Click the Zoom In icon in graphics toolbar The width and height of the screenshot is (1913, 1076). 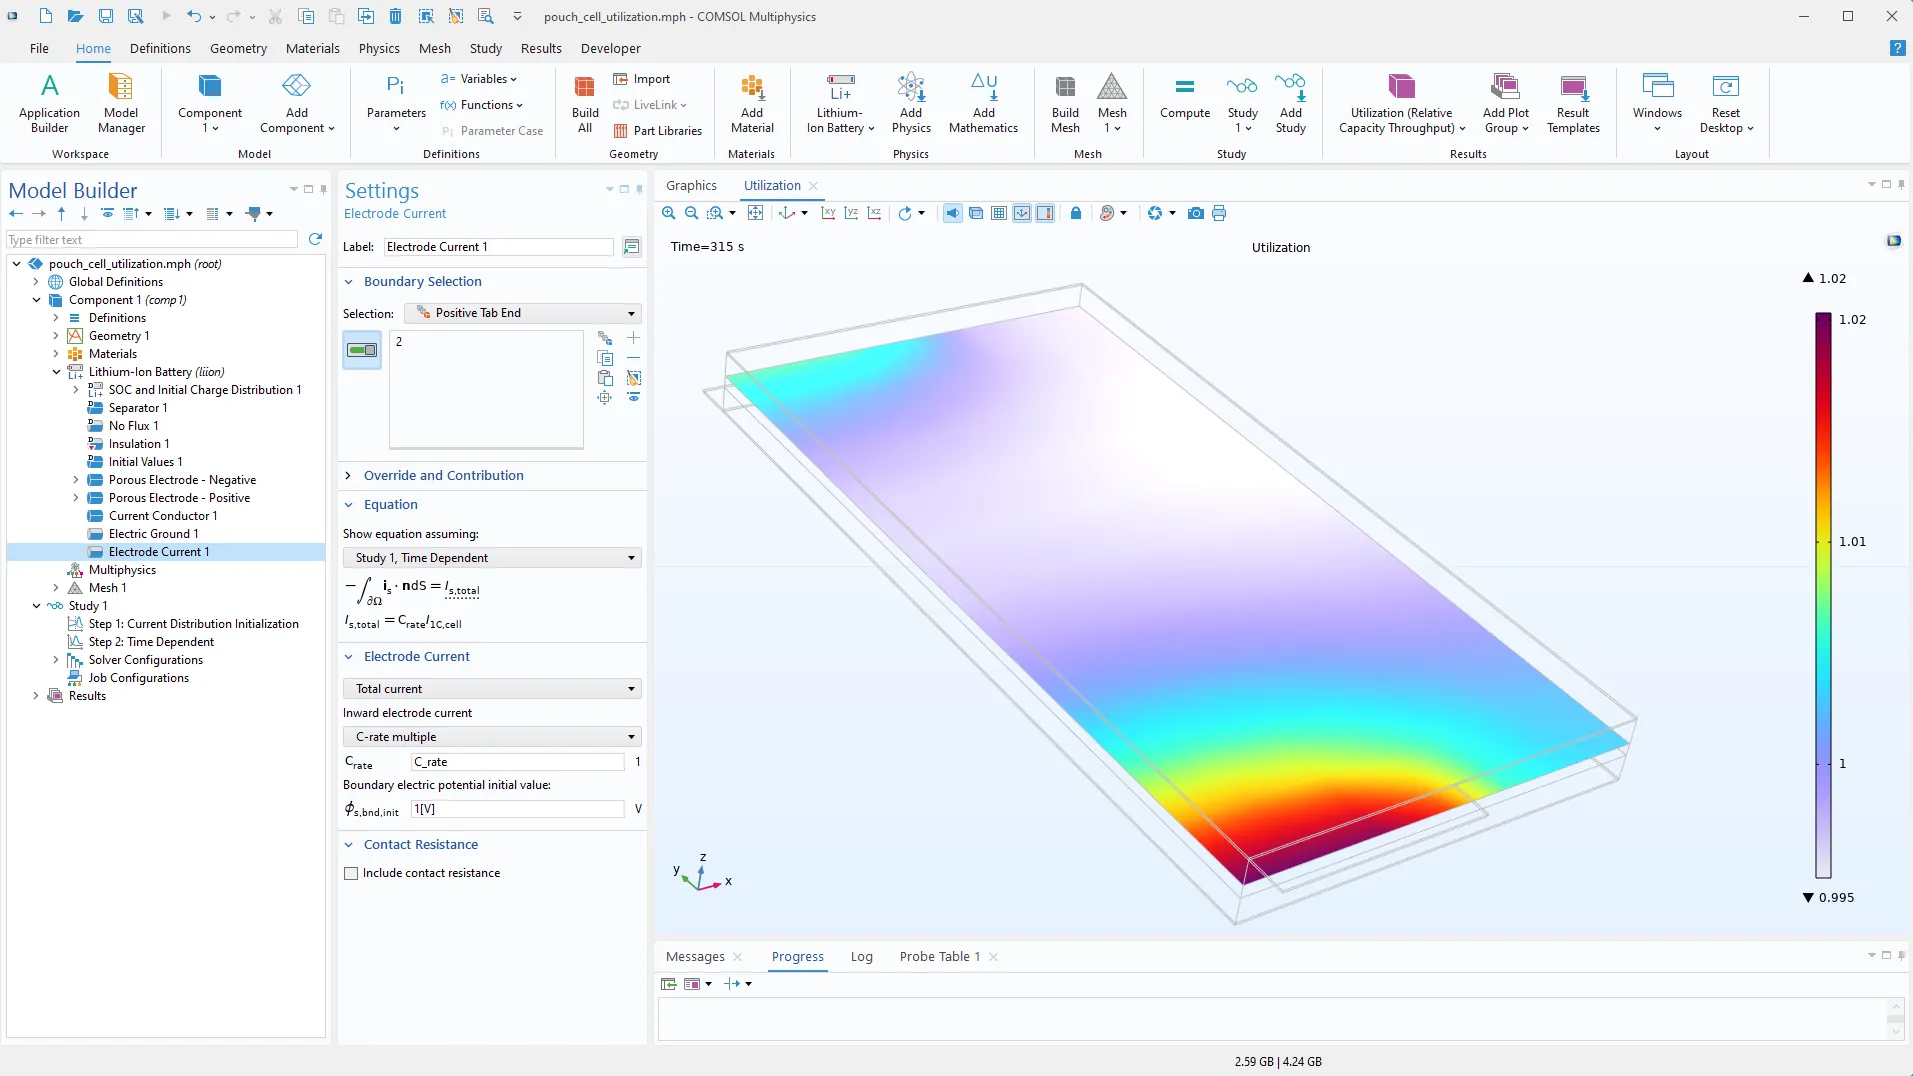tap(669, 213)
